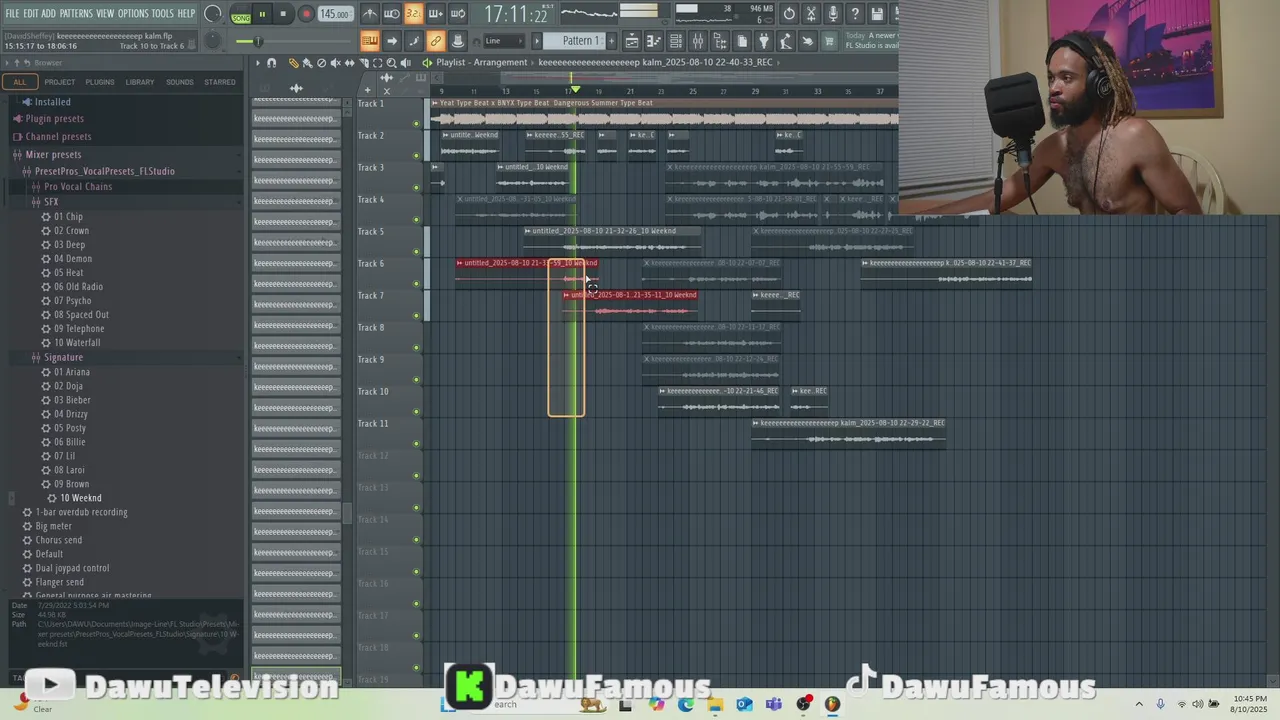The width and height of the screenshot is (1280, 720).
Task: Click the Record button in transport
Action: coord(306,14)
